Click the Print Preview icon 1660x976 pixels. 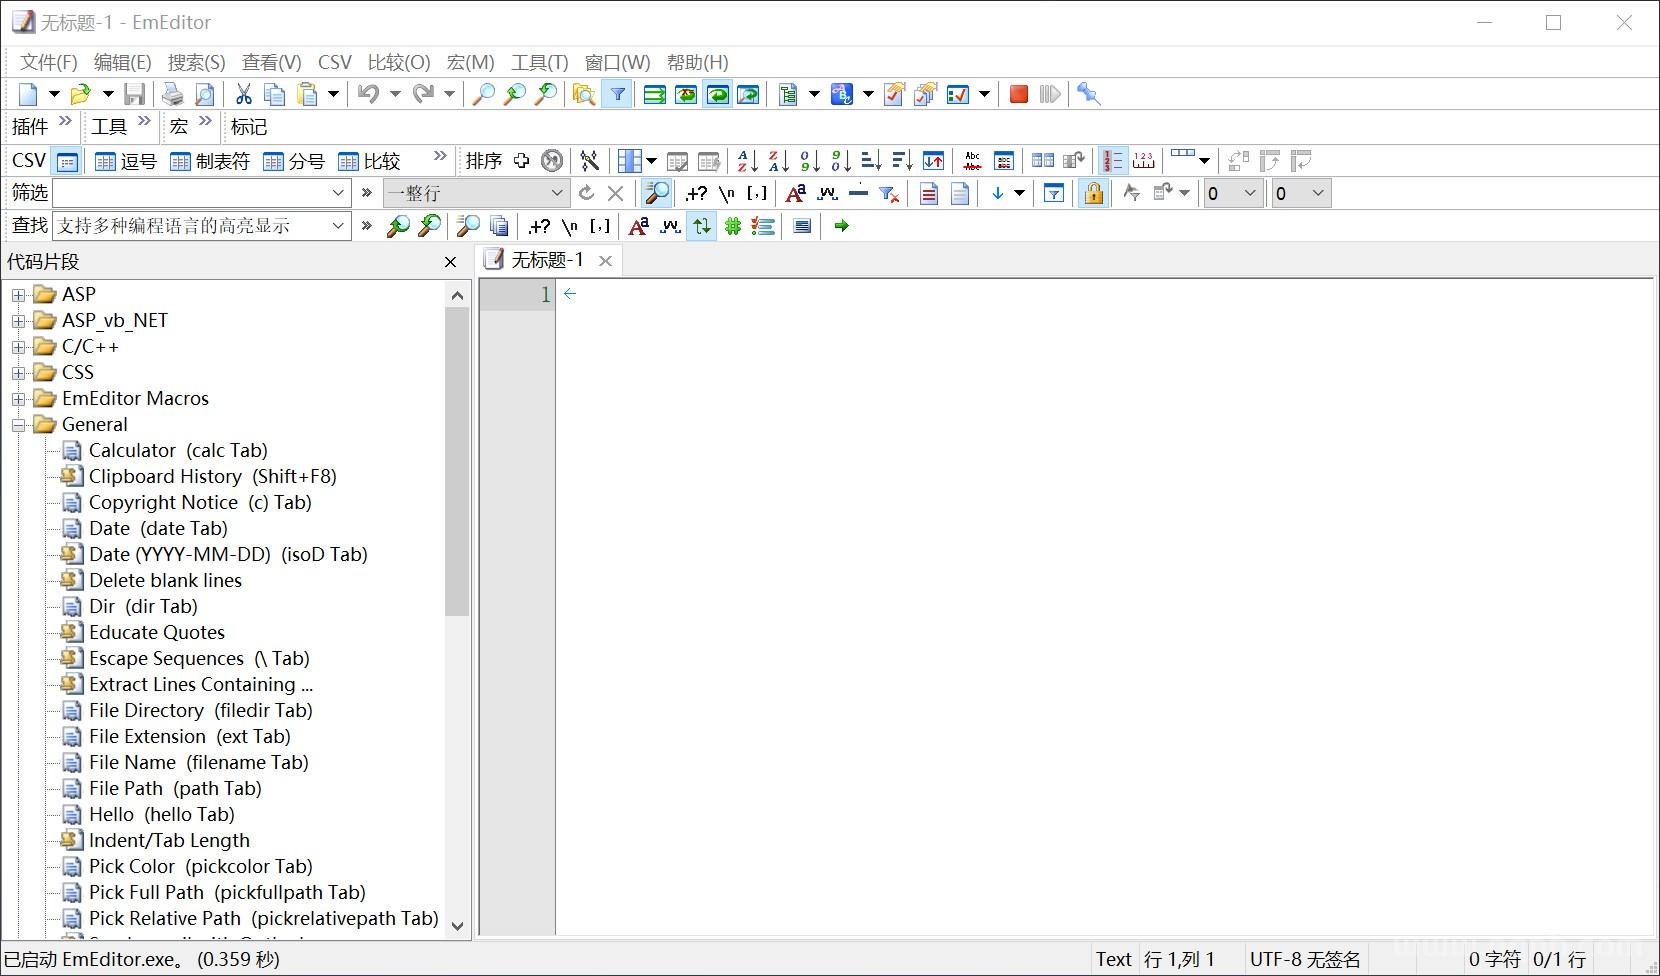[204, 94]
